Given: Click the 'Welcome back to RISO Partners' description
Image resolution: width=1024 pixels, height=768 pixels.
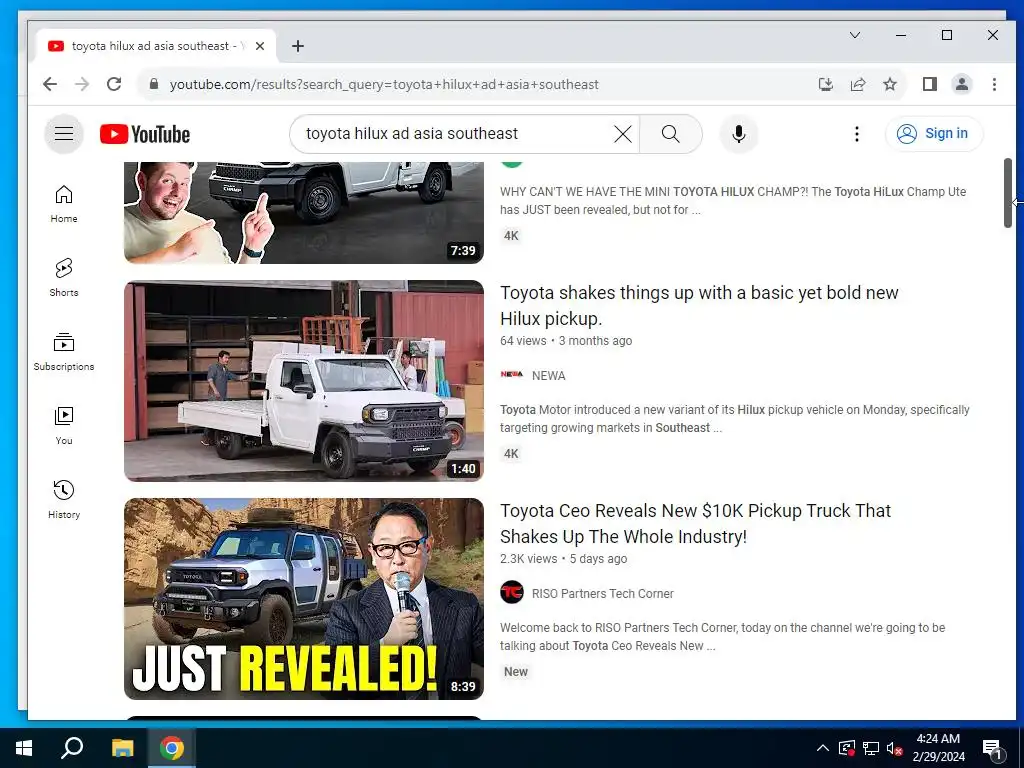Looking at the screenshot, I should point(722,637).
